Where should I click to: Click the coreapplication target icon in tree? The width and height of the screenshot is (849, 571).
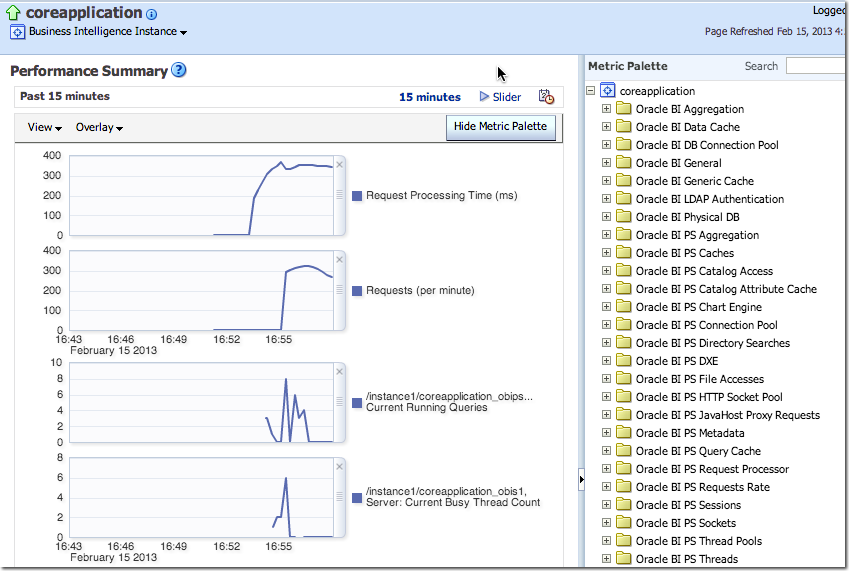point(608,90)
